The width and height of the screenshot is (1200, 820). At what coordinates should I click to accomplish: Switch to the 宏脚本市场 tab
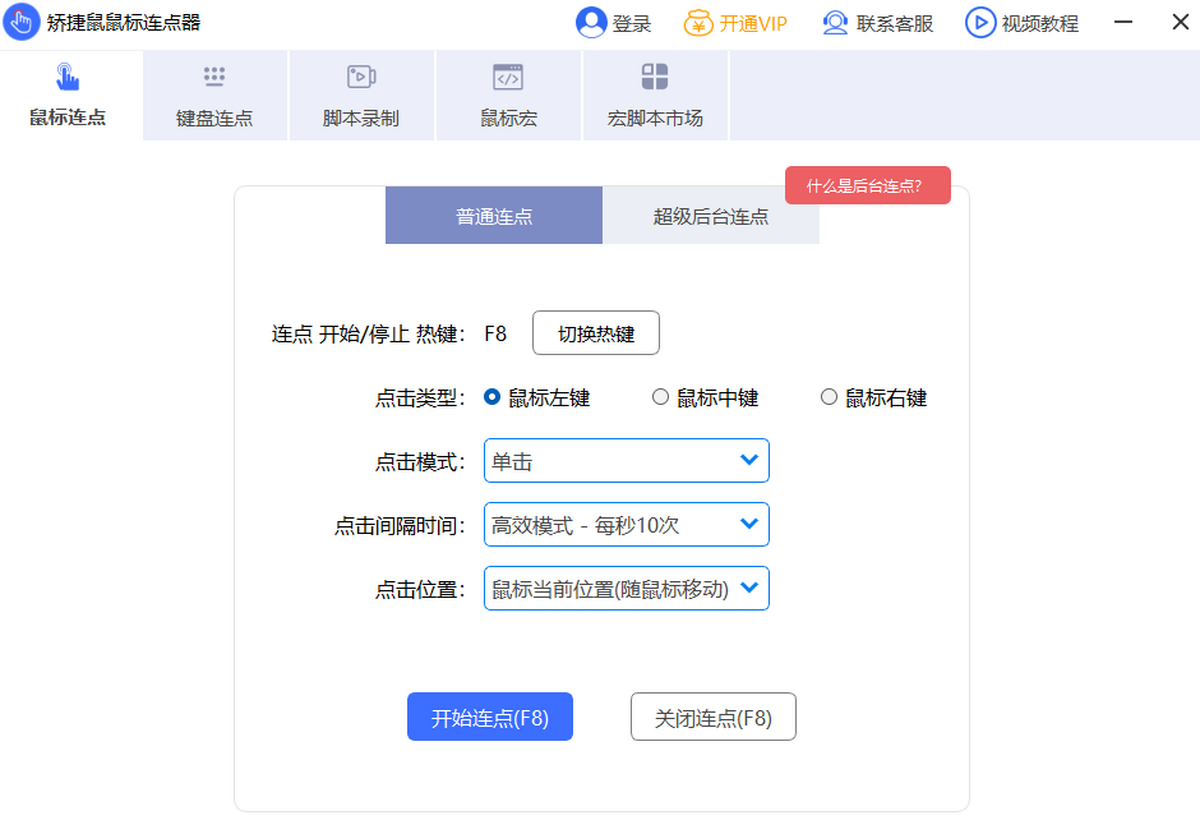pyautogui.click(x=655, y=95)
